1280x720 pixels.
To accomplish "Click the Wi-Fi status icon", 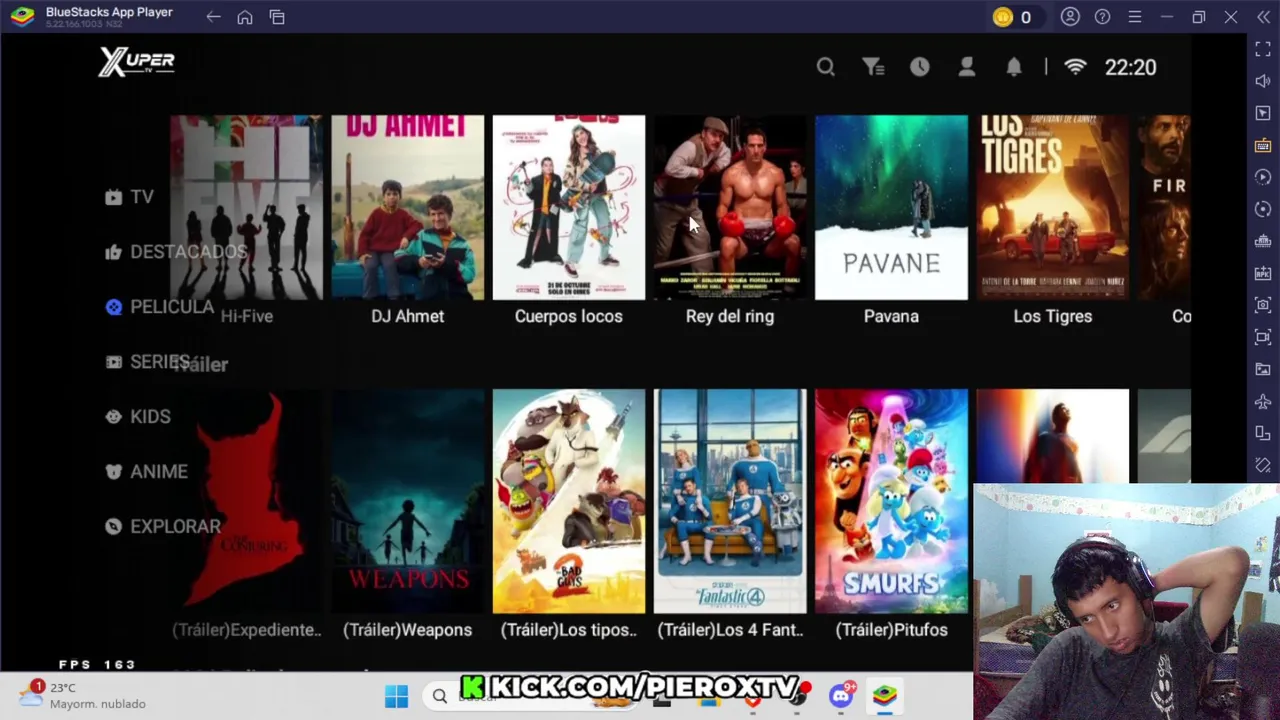I will (1075, 67).
